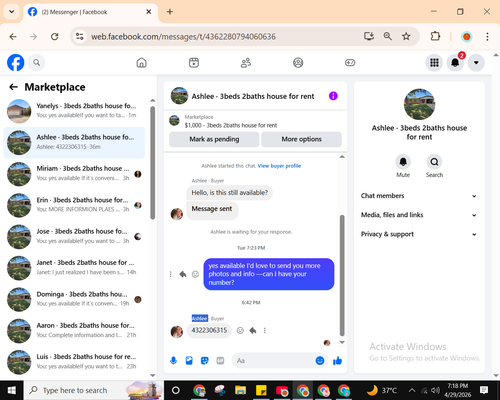
Task: Open the account dropdown arrow
Action: click(x=476, y=62)
